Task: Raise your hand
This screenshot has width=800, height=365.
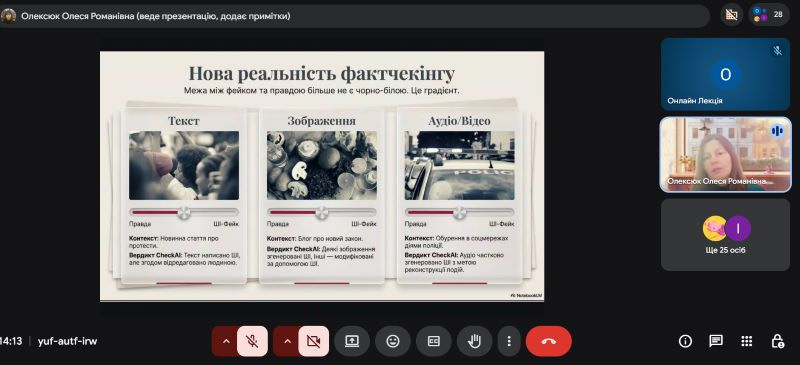Action: coord(474,341)
